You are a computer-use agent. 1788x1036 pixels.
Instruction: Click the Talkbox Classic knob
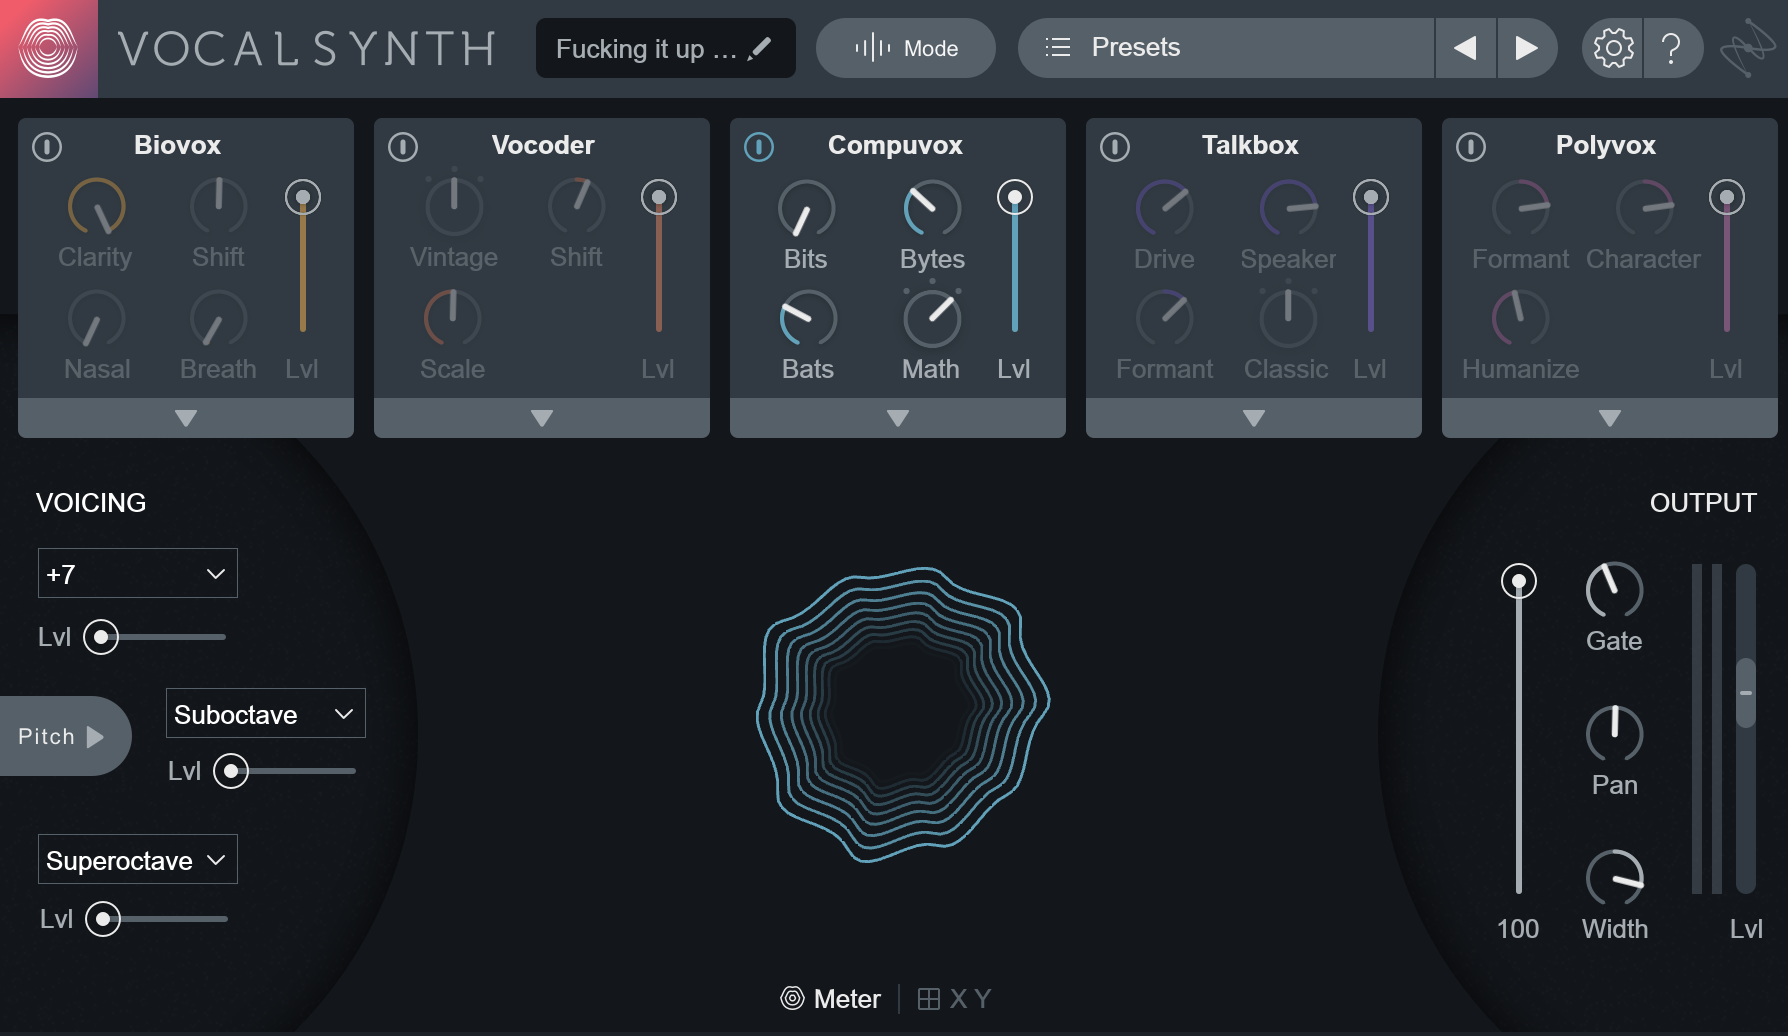coord(1287,319)
